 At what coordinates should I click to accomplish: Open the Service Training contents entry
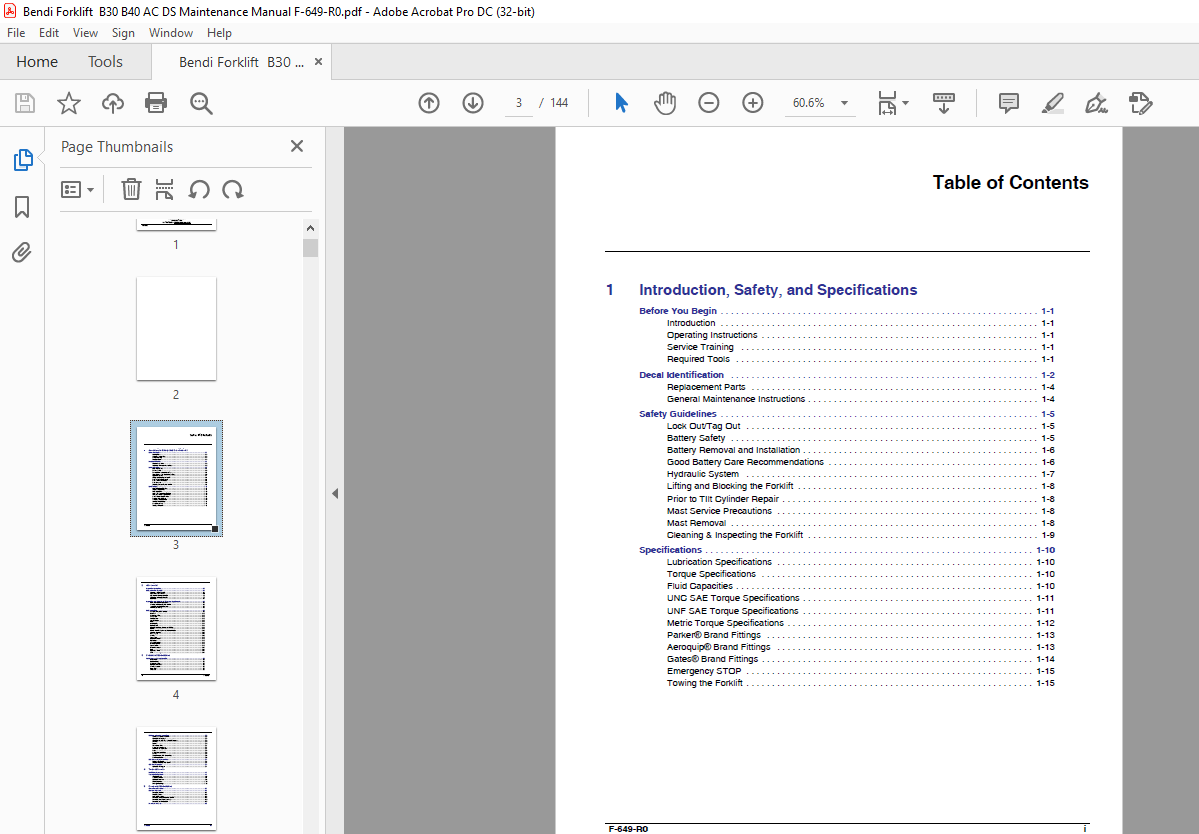pyautogui.click(x=700, y=347)
